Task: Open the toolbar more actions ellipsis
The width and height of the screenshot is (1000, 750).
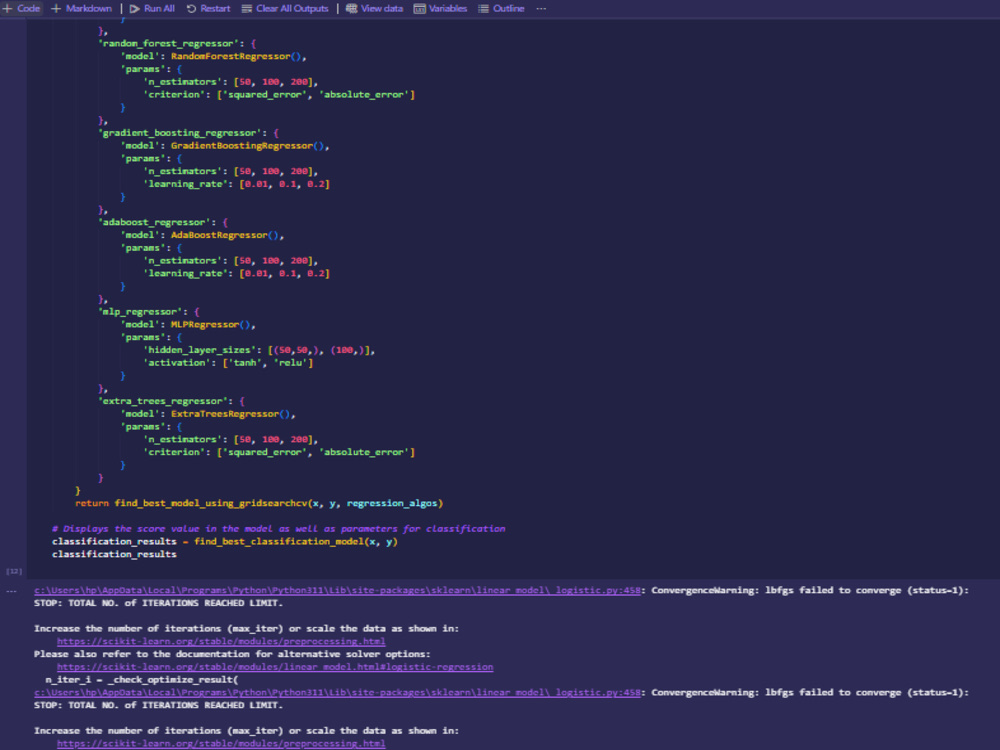Action: [x=541, y=8]
